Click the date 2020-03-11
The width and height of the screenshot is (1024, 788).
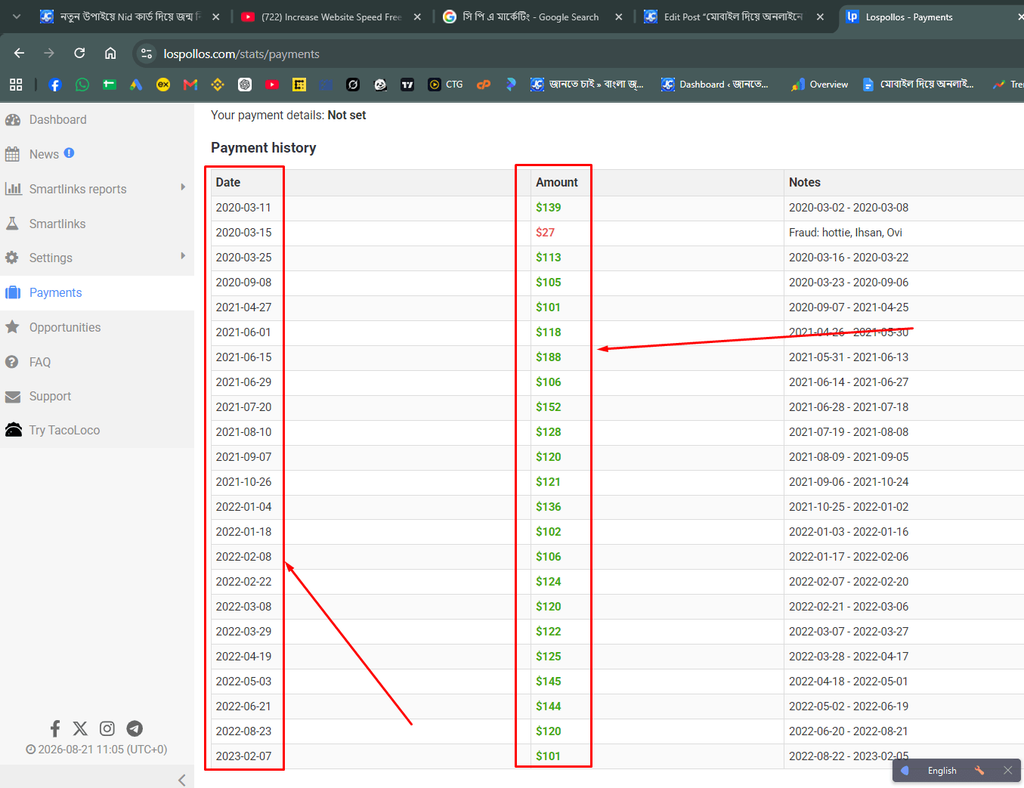(x=243, y=208)
